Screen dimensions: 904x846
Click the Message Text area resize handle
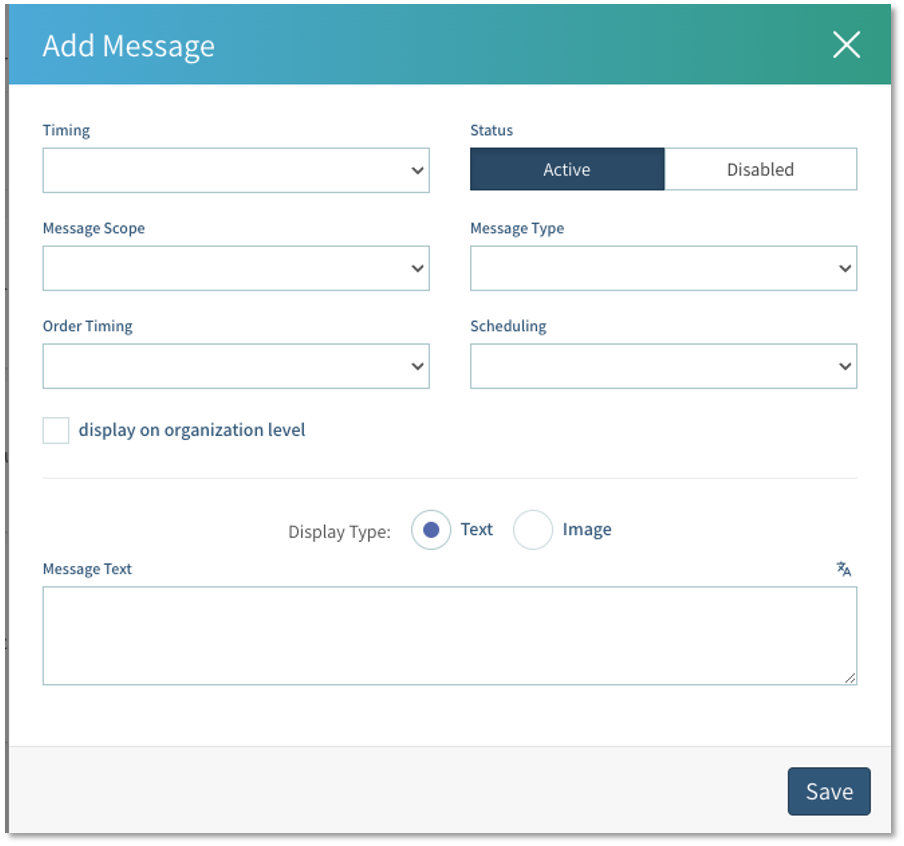click(850, 678)
